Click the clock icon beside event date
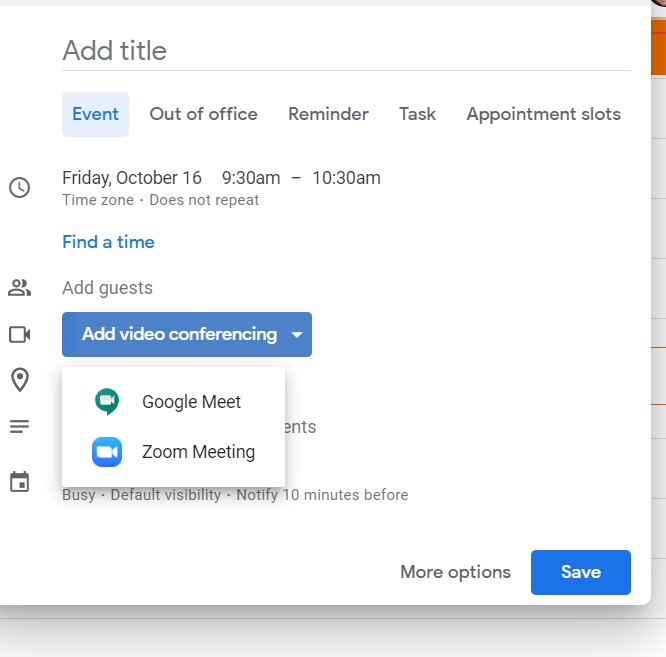Viewport: 666px width, 657px height. point(19,188)
